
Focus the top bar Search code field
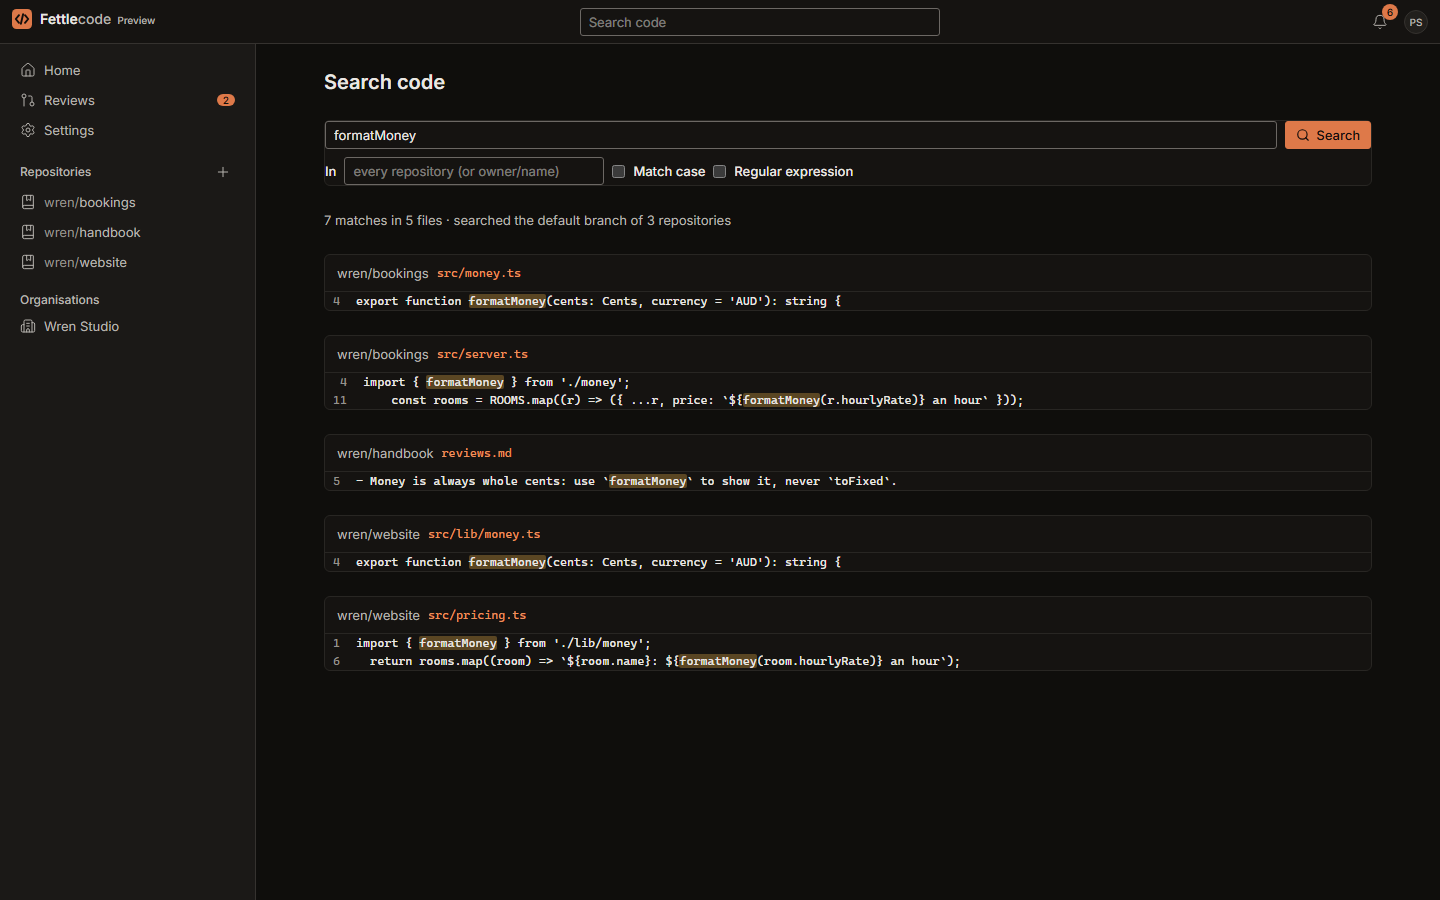(760, 22)
